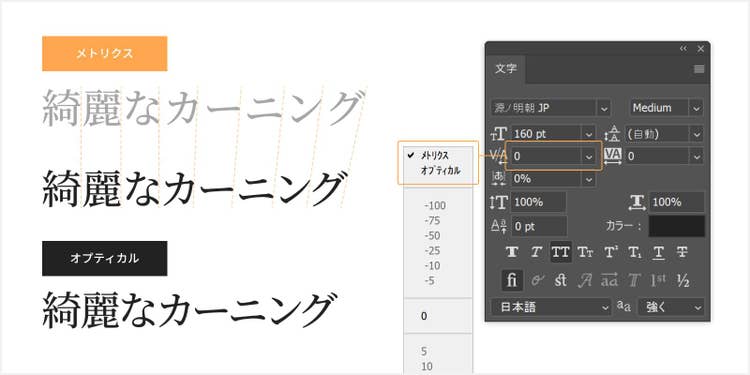Click swash OpenType icon
Image resolution: width=750 pixels, height=375 pixels.
[x=585, y=281]
